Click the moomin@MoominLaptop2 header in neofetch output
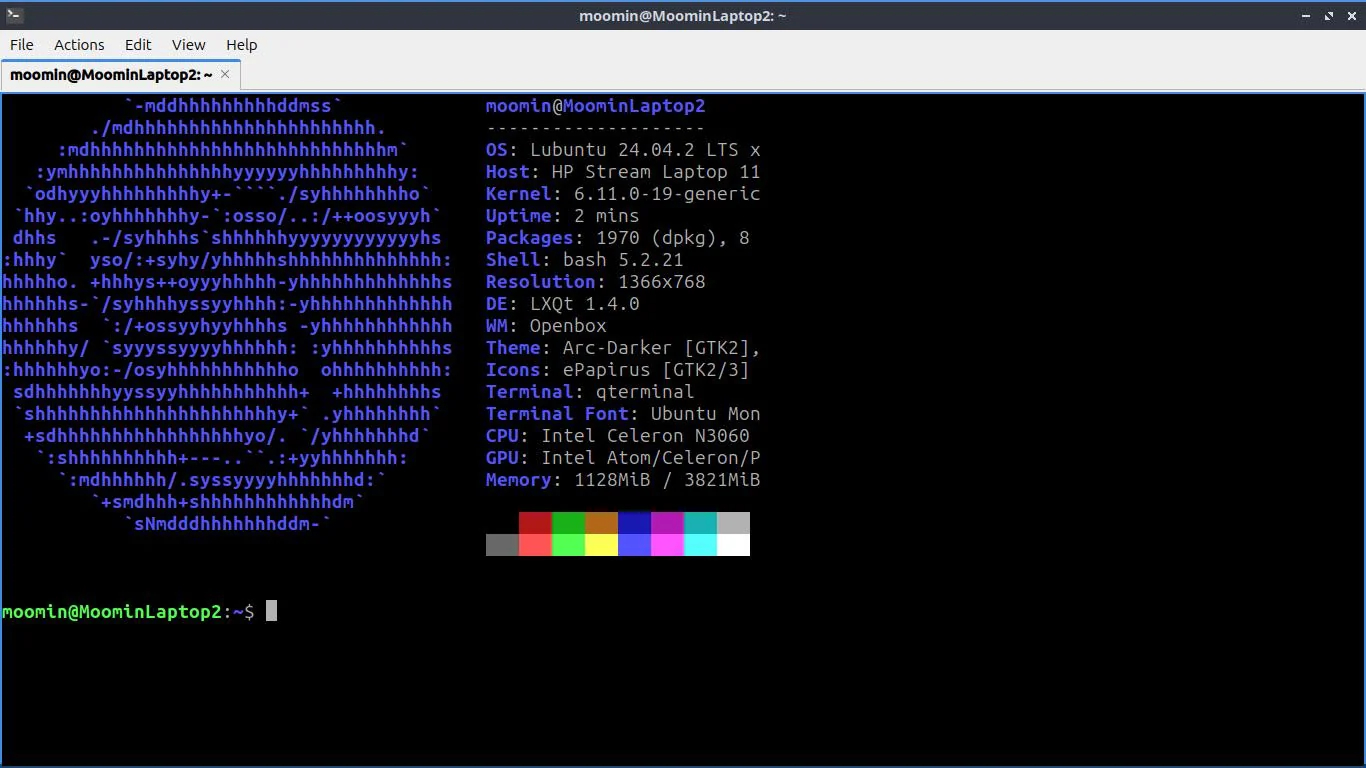 [x=595, y=106]
